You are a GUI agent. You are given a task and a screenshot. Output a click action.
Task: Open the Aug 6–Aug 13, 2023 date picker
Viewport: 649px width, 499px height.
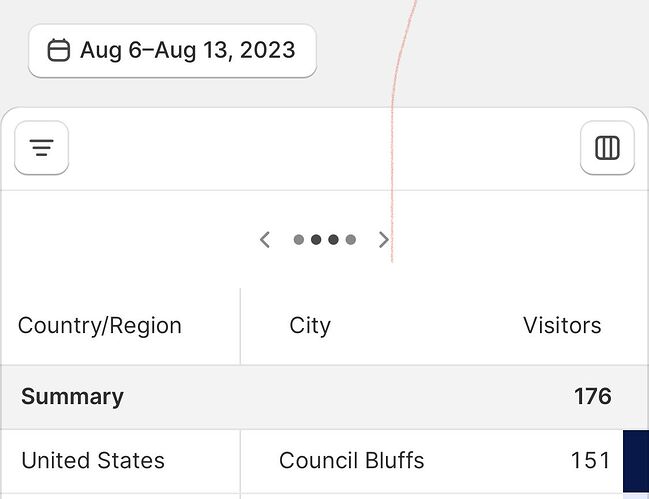pyautogui.click(x=172, y=50)
